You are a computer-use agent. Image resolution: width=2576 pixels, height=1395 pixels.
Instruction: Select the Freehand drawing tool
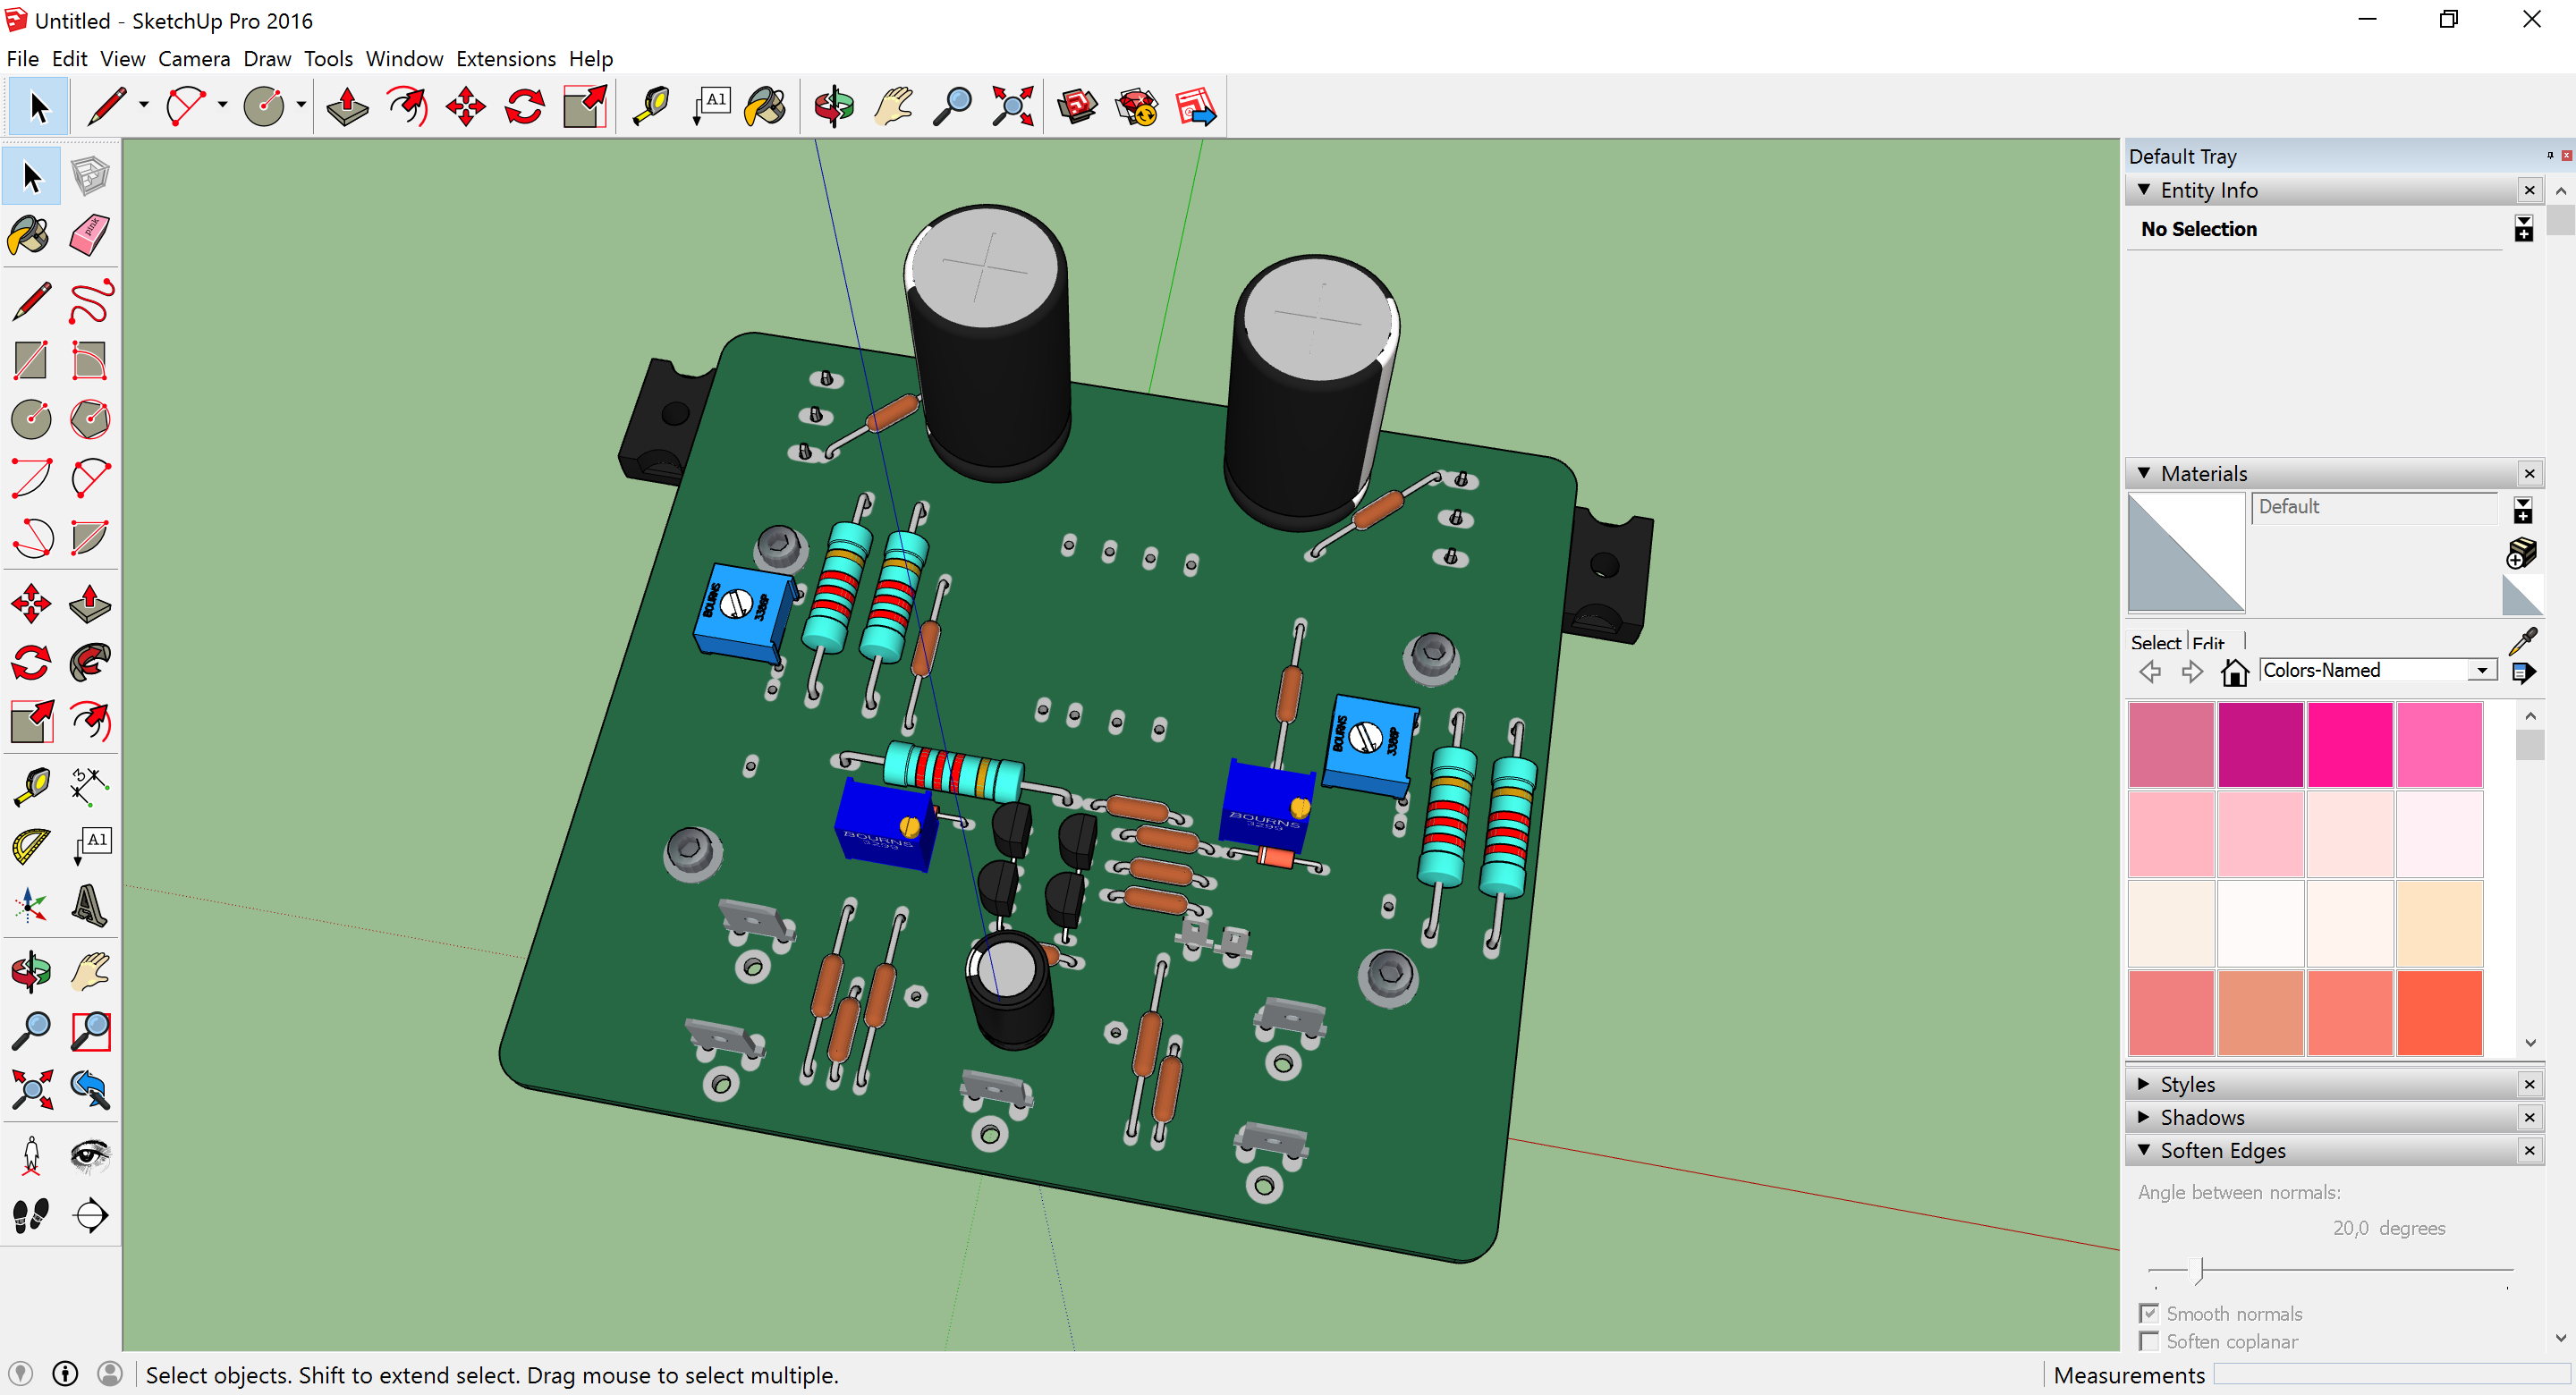[90, 302]
